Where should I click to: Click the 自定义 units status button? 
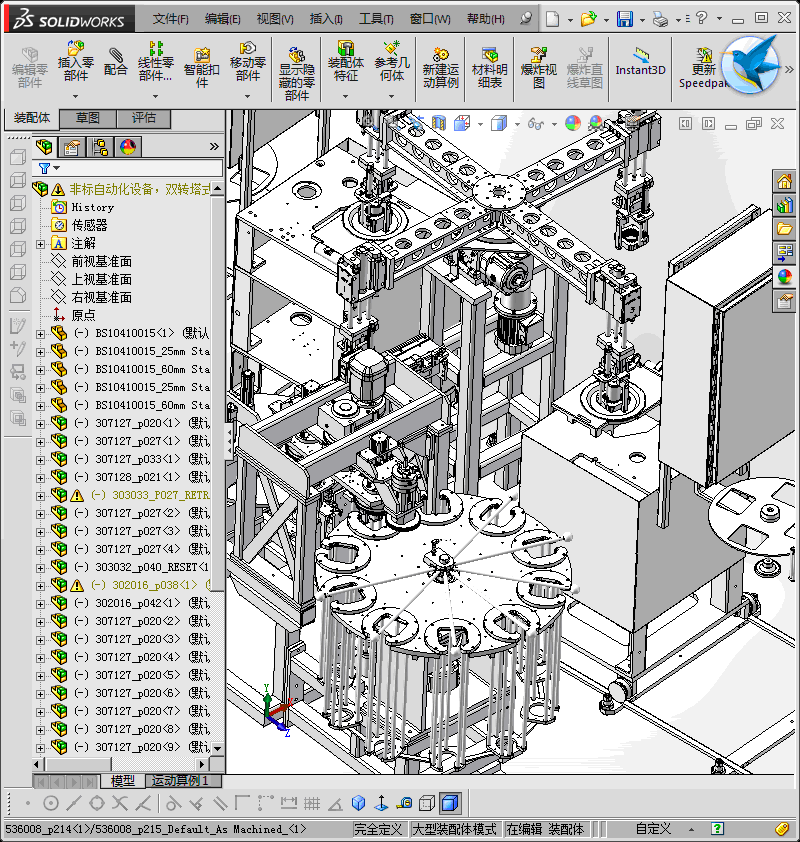(653, 829)
